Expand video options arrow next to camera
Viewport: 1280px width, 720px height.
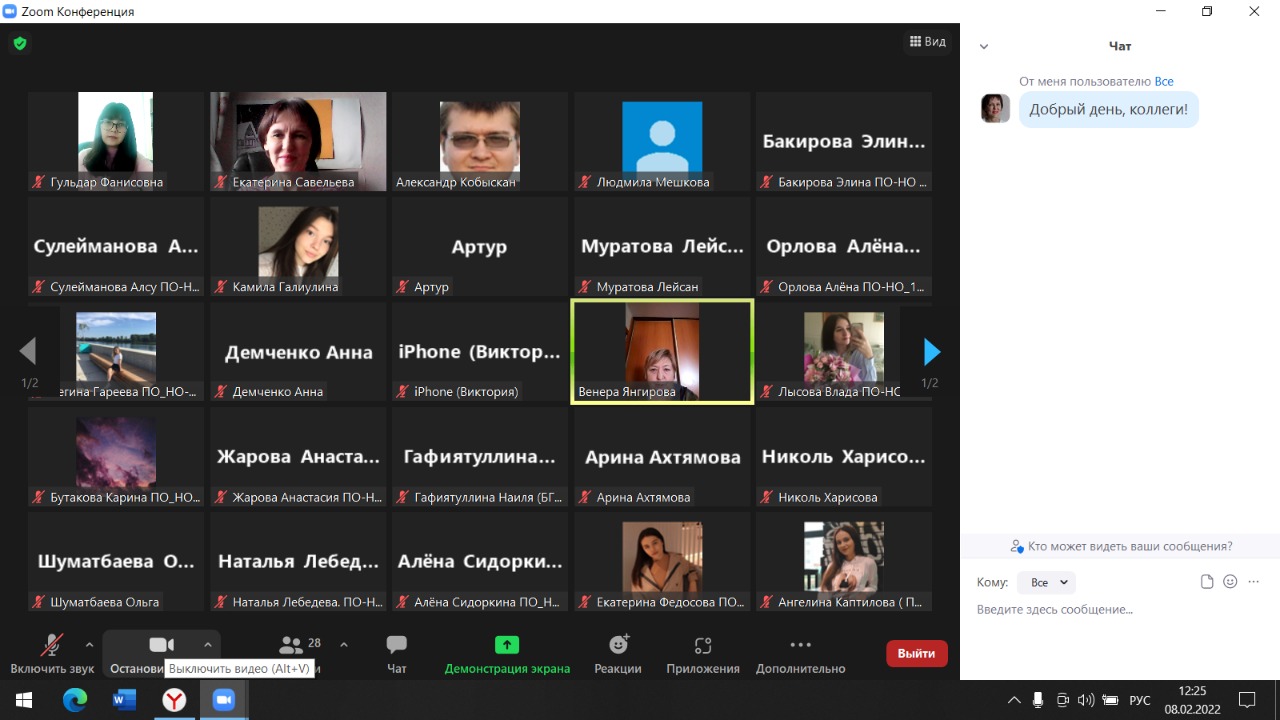(208, 645)
